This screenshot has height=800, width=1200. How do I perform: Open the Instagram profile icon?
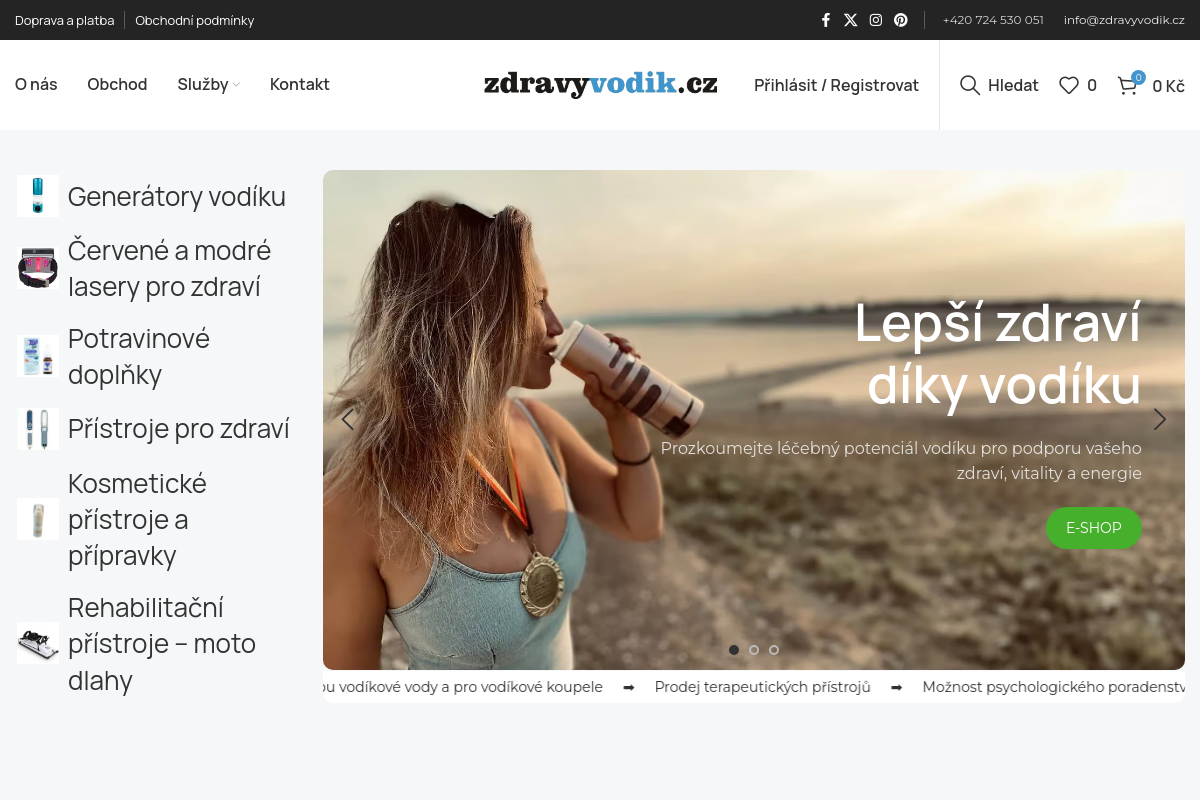[x=875, y=20]
